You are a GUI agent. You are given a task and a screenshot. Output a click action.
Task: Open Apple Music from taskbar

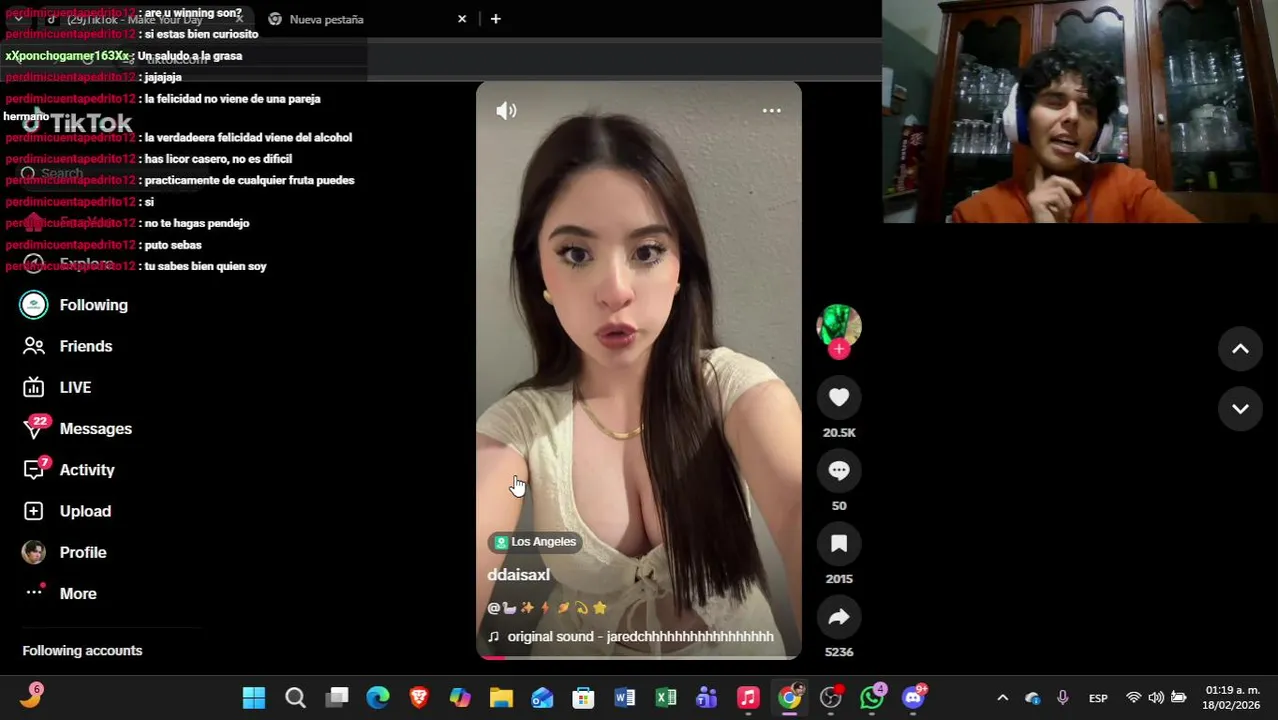click(x=748, y=698)
